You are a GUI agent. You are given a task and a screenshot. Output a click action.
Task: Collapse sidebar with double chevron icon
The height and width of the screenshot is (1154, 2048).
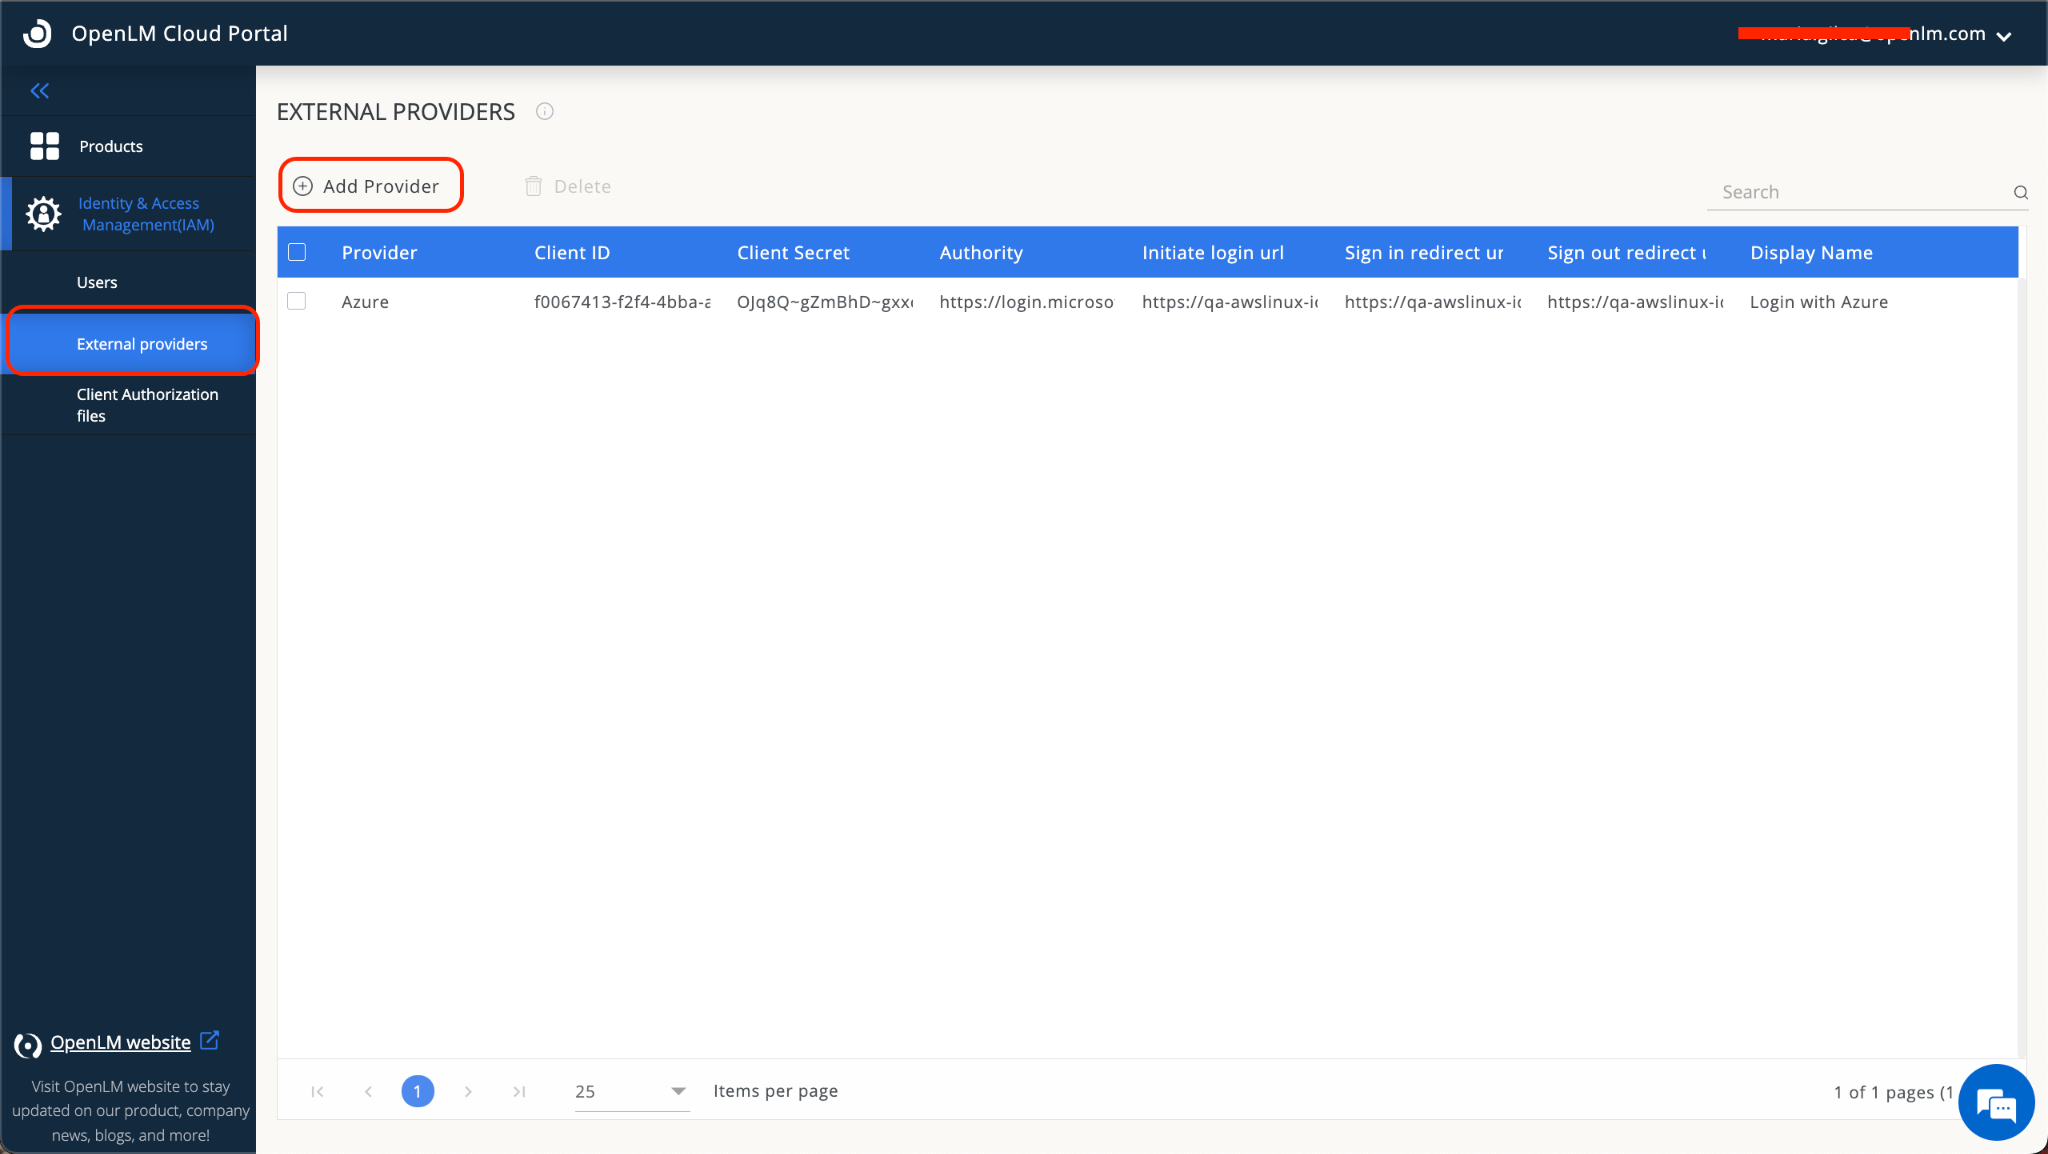pos(40,91)
